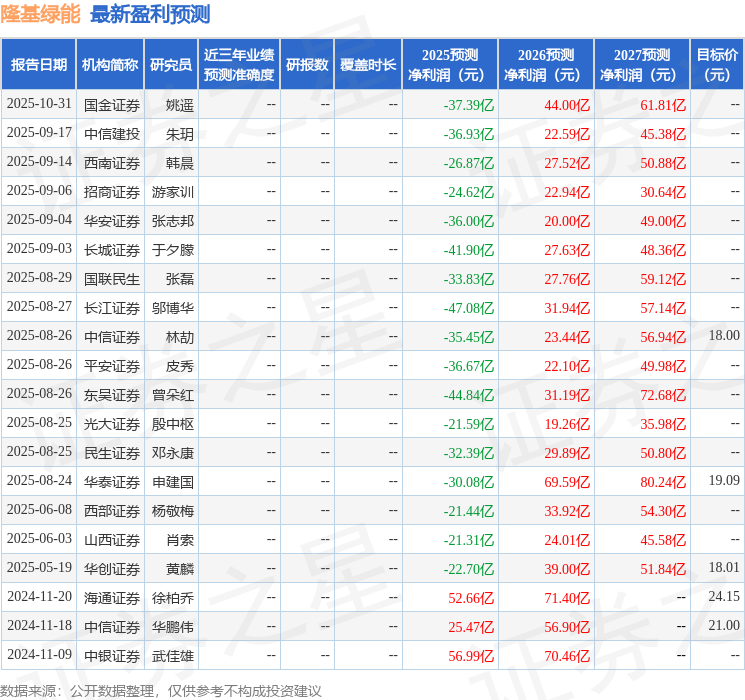Sort by the 报告日期 column header
Image resolution: width=745 pixels, height=700 pixels.
coord(39,64)
